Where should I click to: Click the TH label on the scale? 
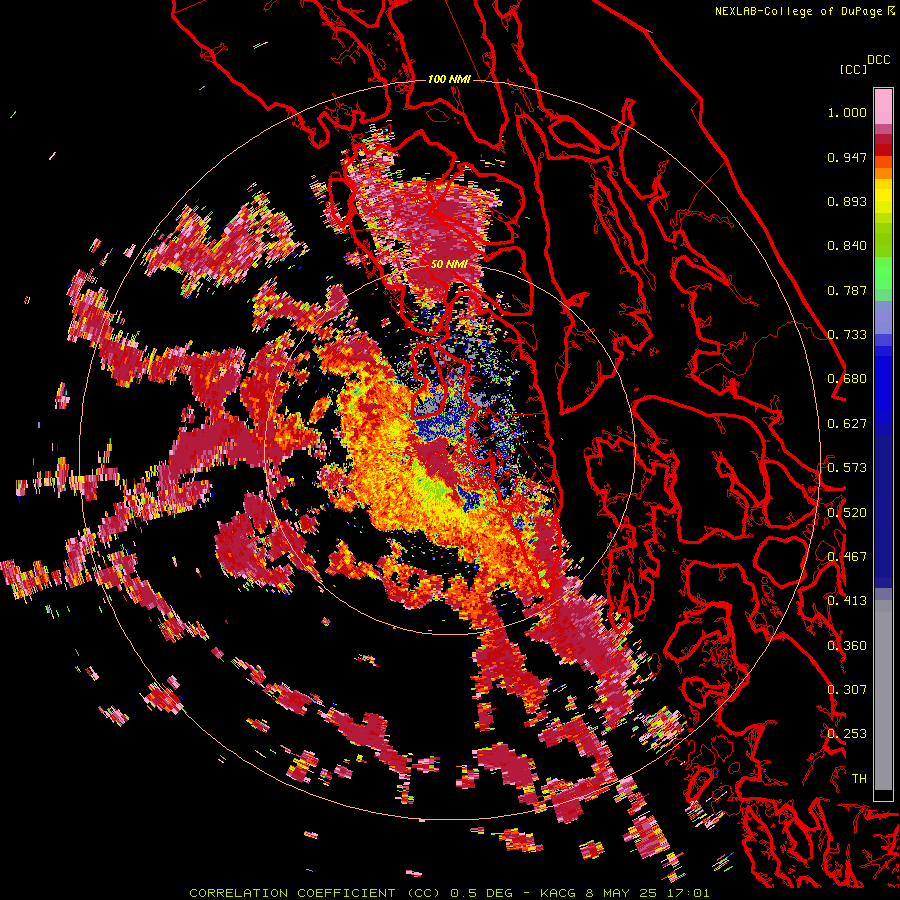pos(859,779)
